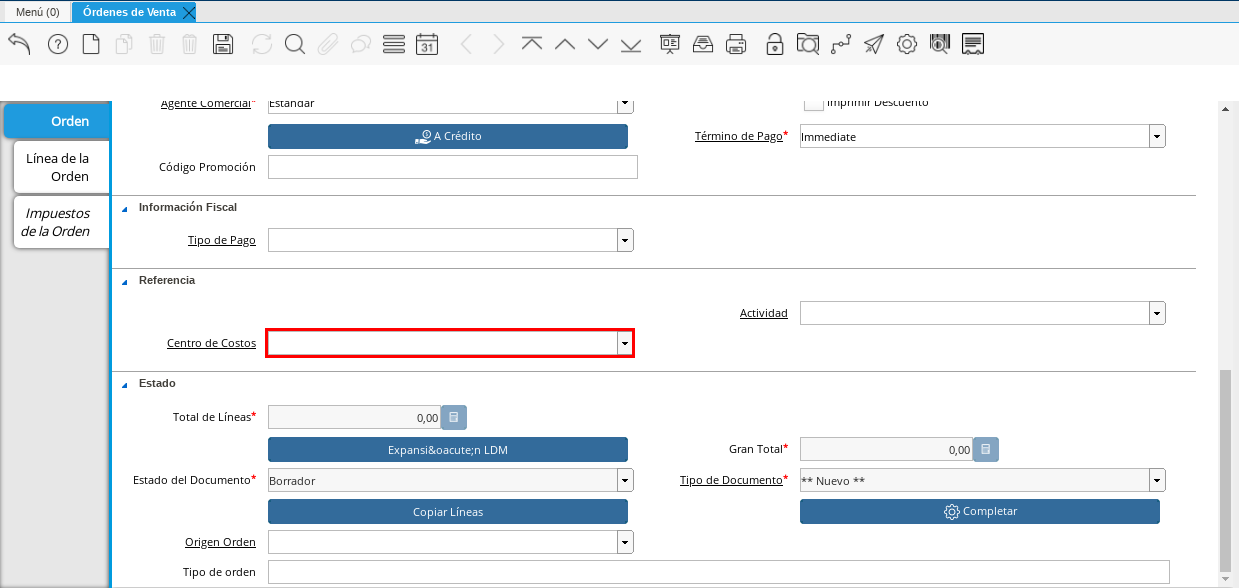This screenshot has width=1239, height=588.
Task: Collapse the Referencia section
Action: coord(125,281)
